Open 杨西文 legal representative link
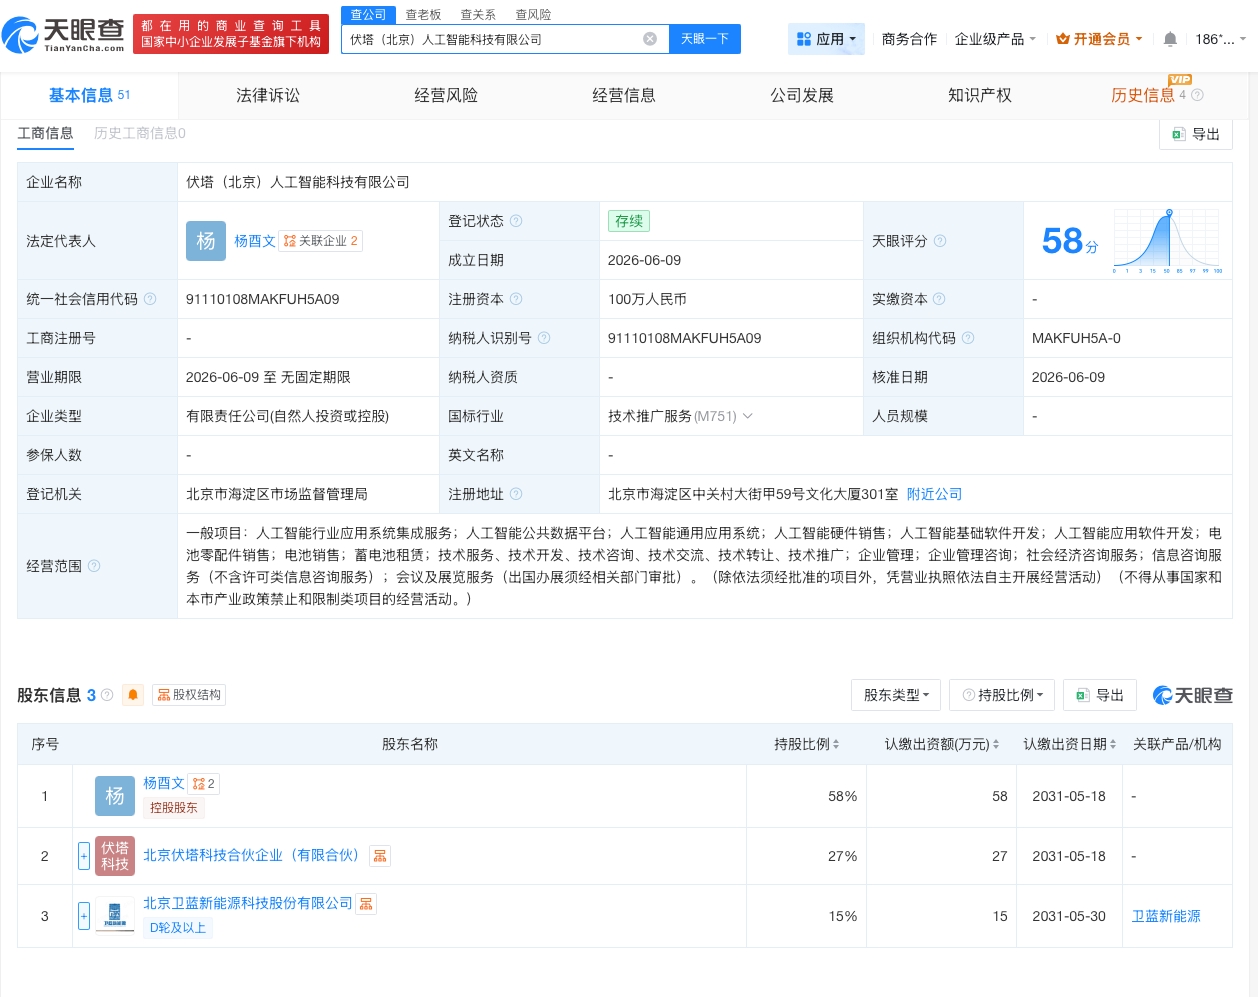This screenshot has height=997, width=1258. (255, 241)
